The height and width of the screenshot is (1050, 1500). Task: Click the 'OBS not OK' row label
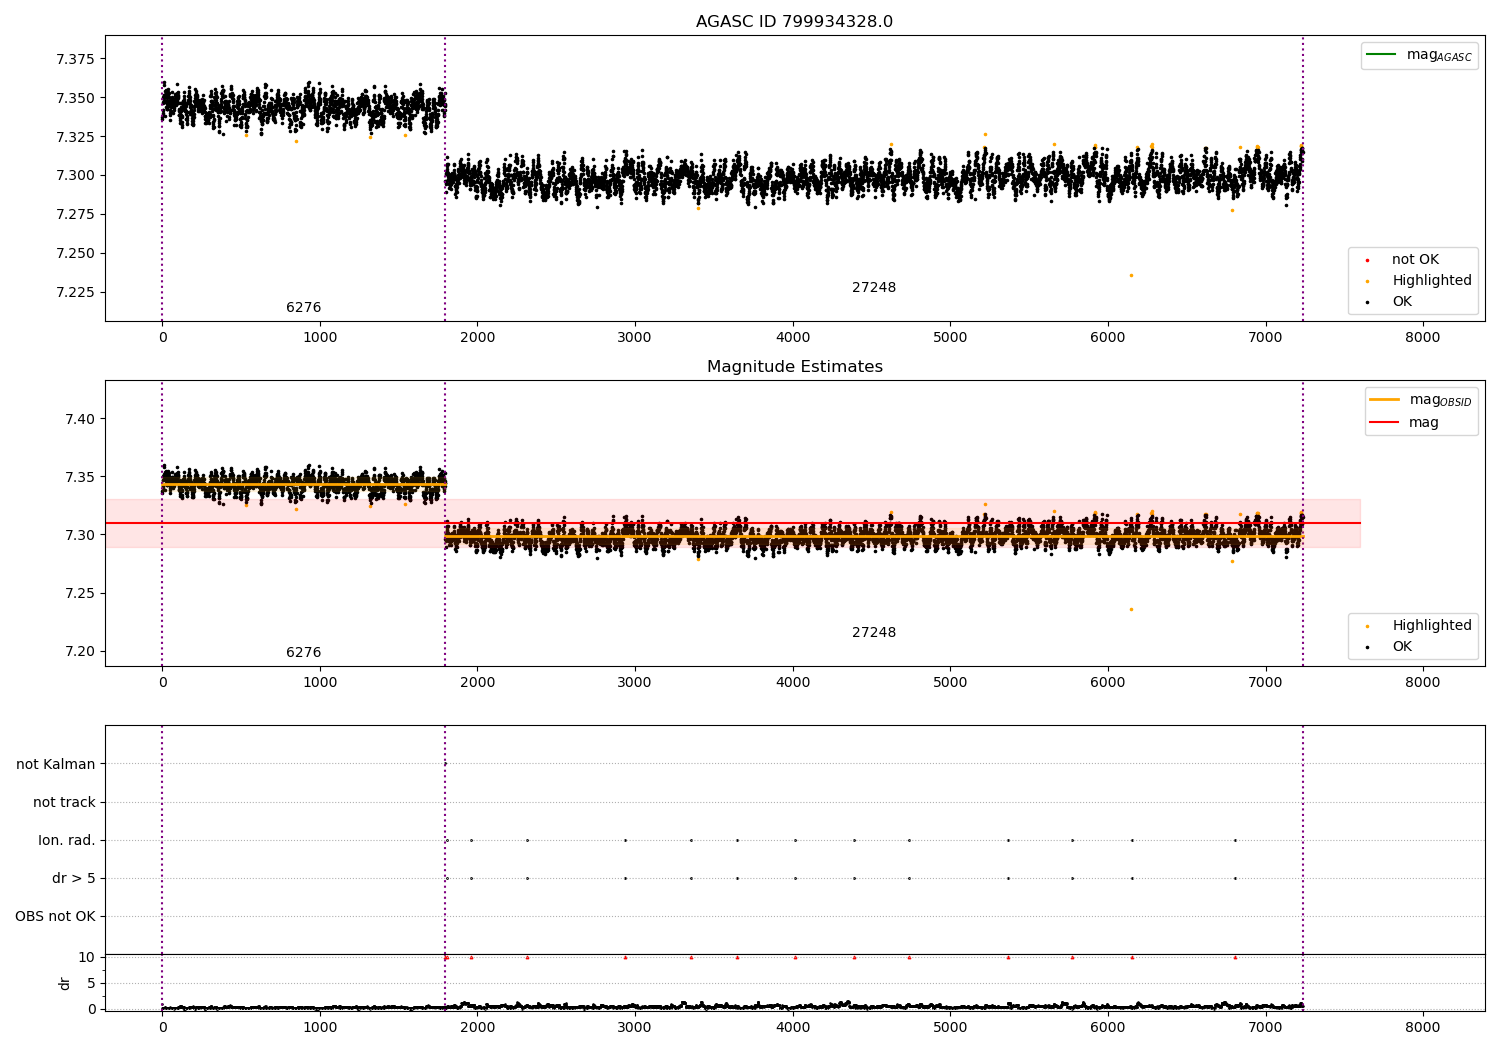click(x=56, y=917)
